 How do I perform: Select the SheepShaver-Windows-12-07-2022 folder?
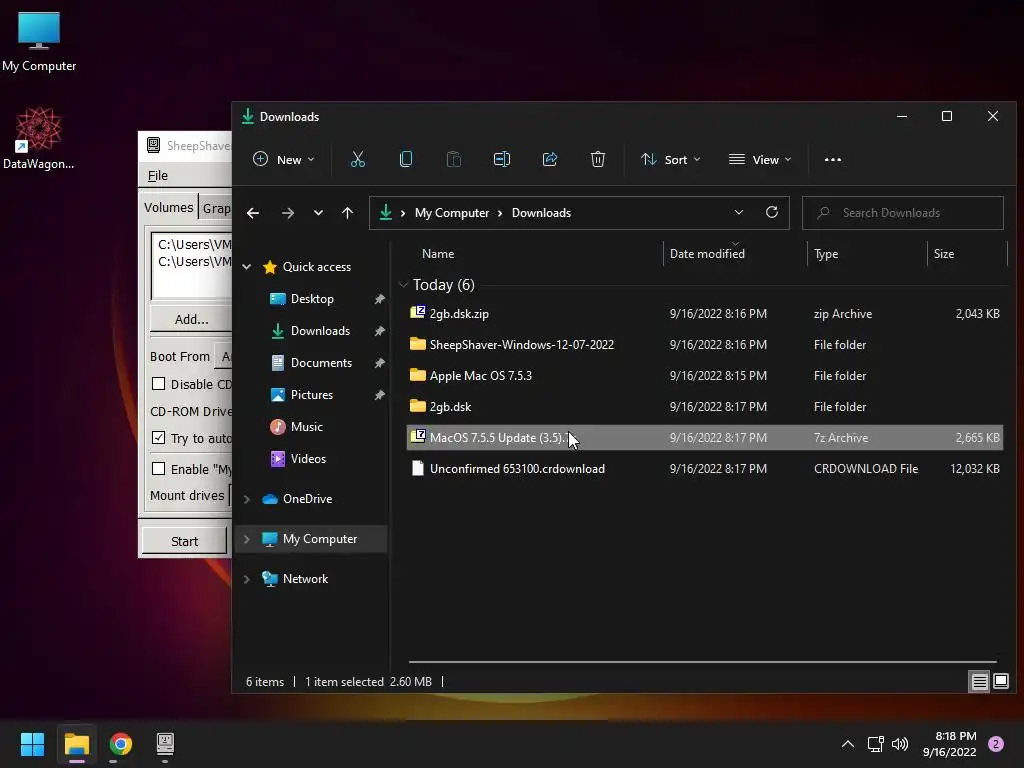pos(705,344)
